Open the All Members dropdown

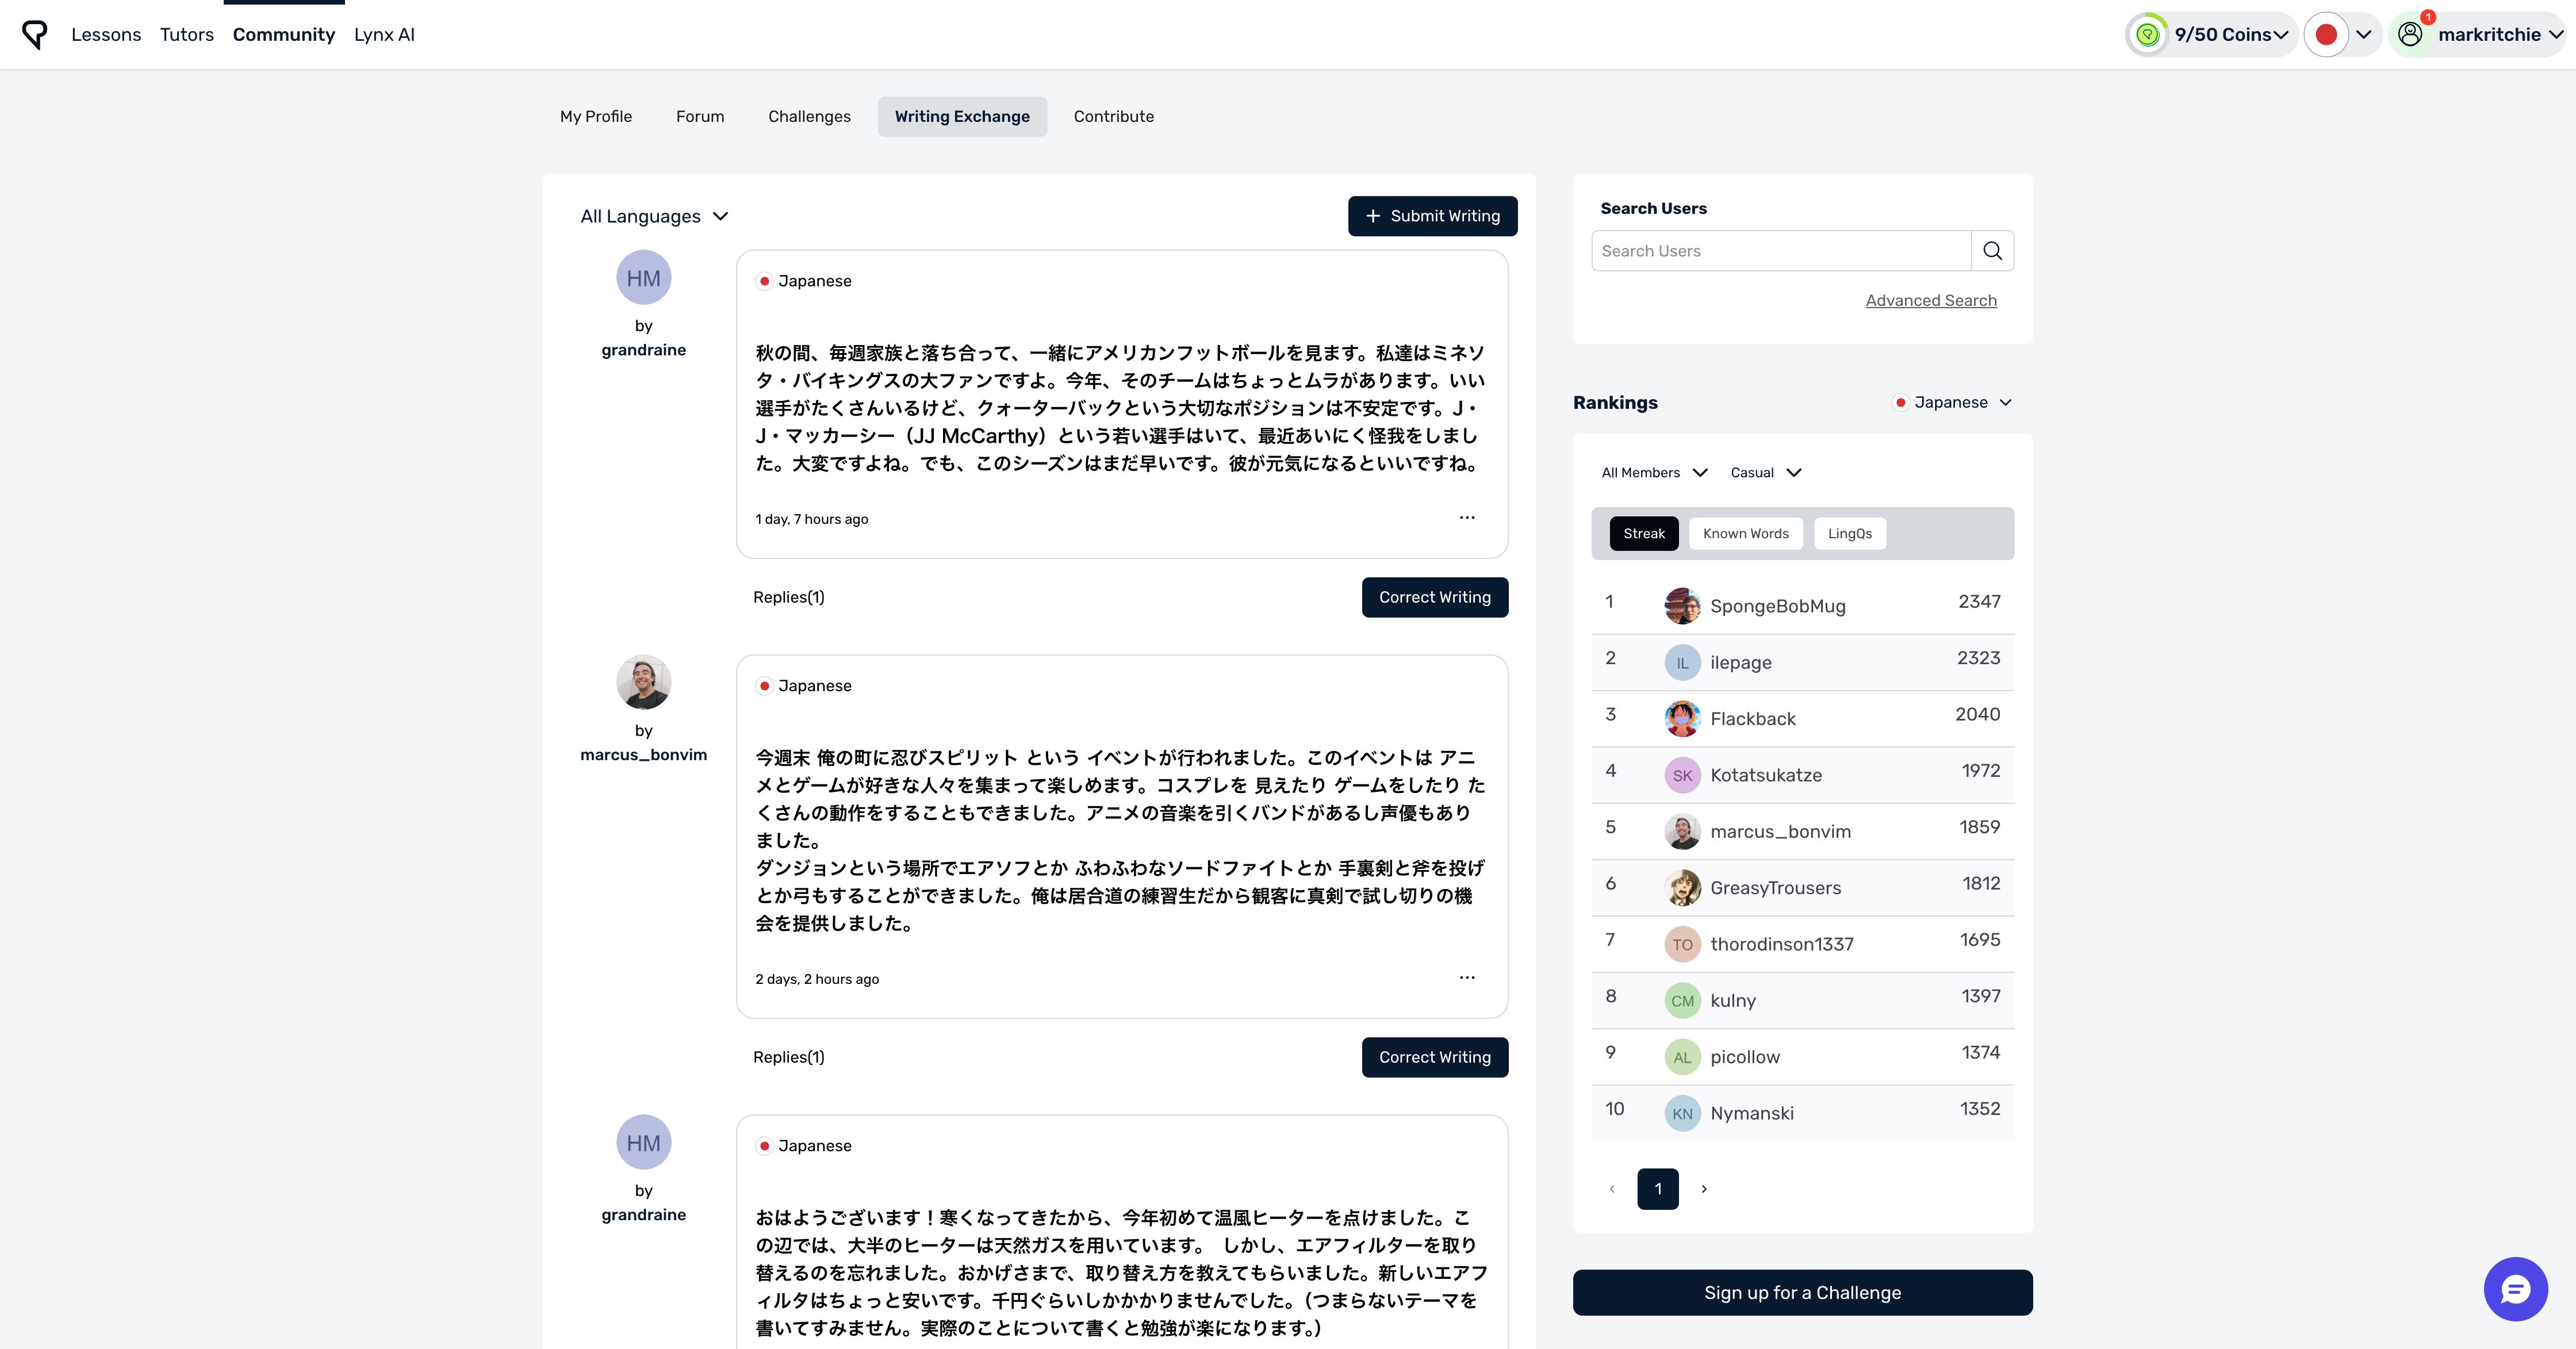click(x=1652, y=472)
